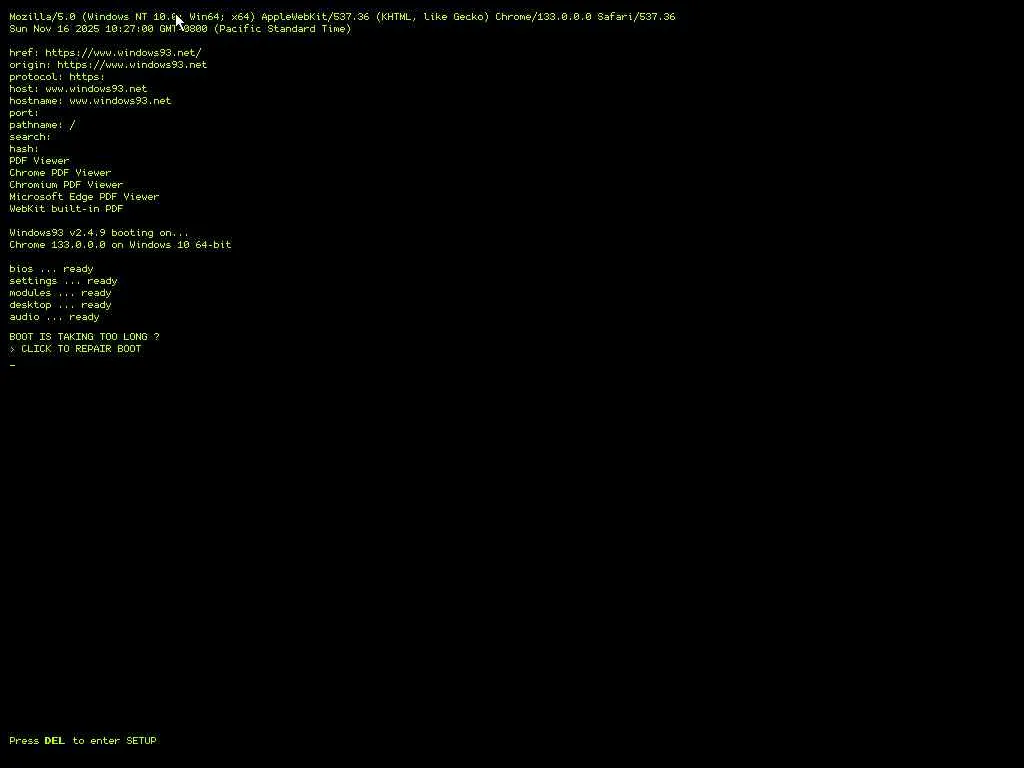Click the 'search:' line
Image resolution: width=1024 pixels, height=768 pixels.
30,137
